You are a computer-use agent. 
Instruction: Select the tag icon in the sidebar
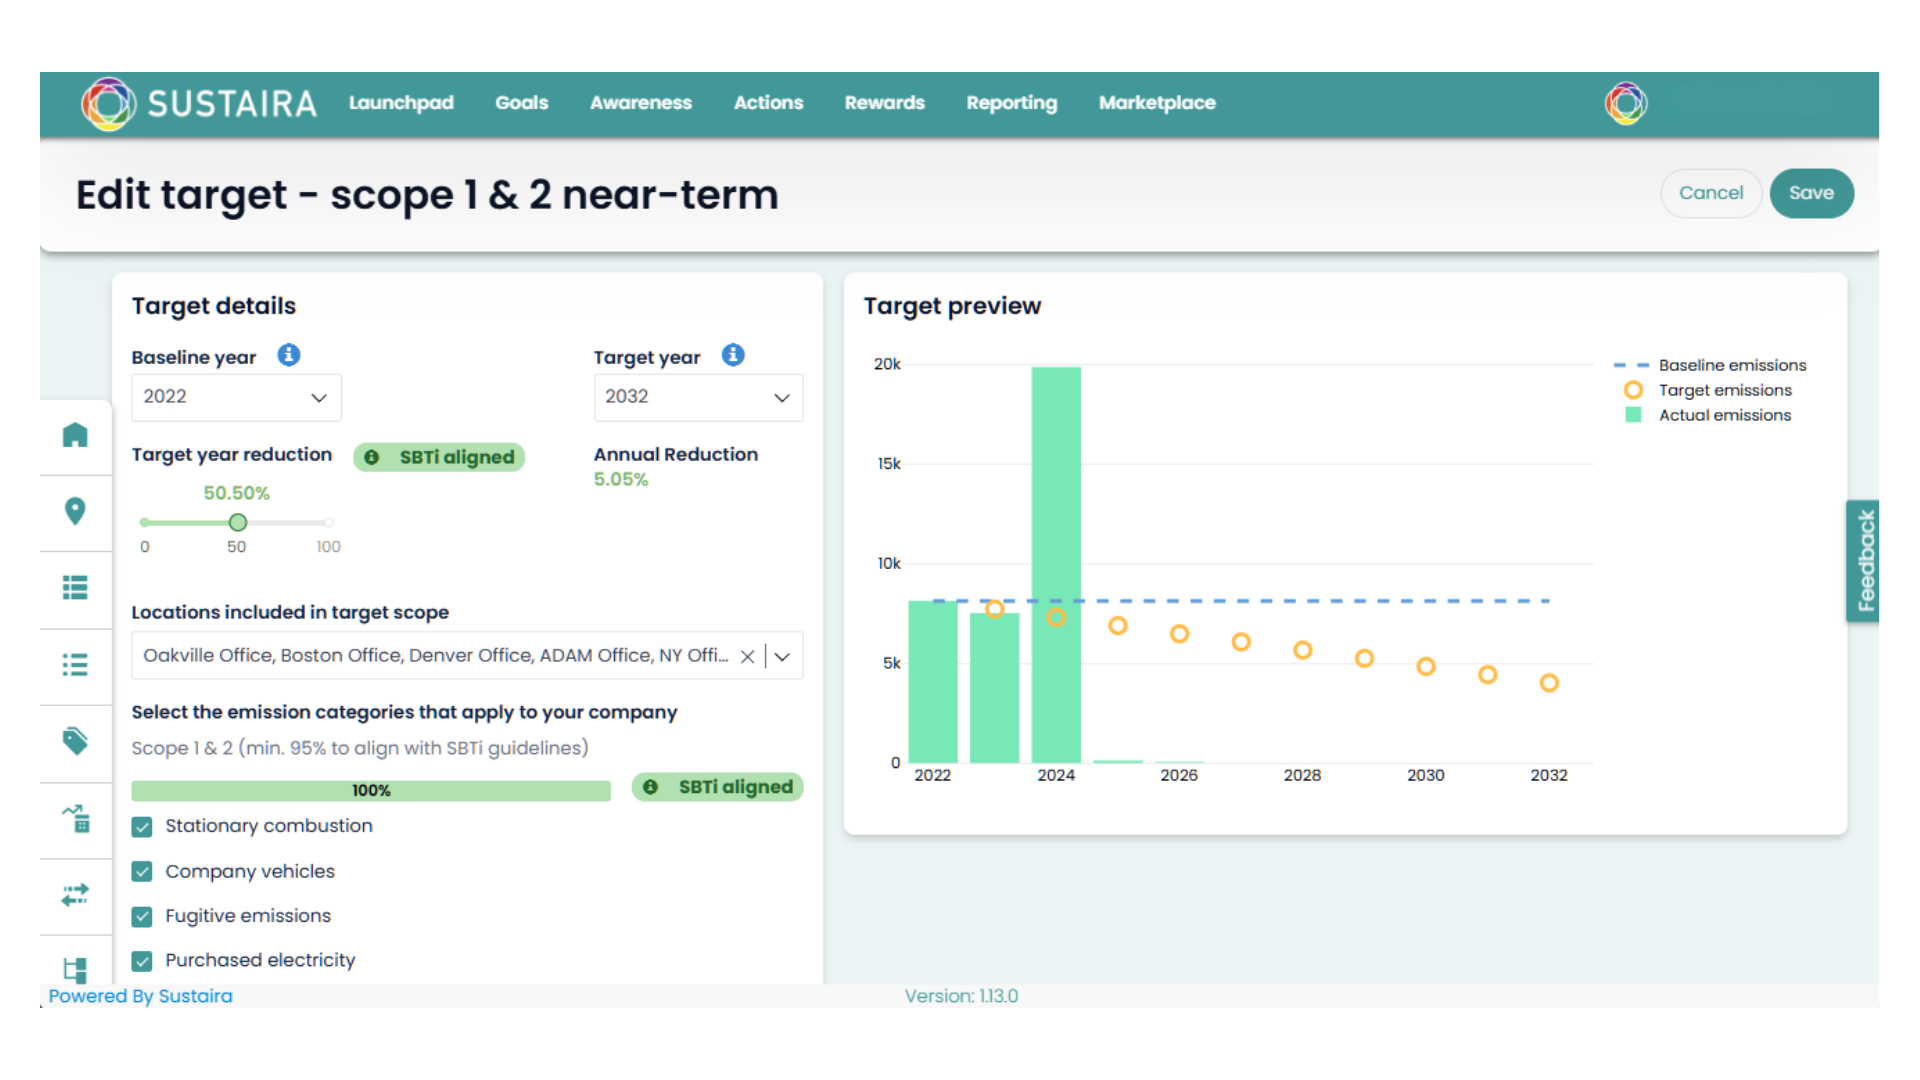(x=75, y=742)
